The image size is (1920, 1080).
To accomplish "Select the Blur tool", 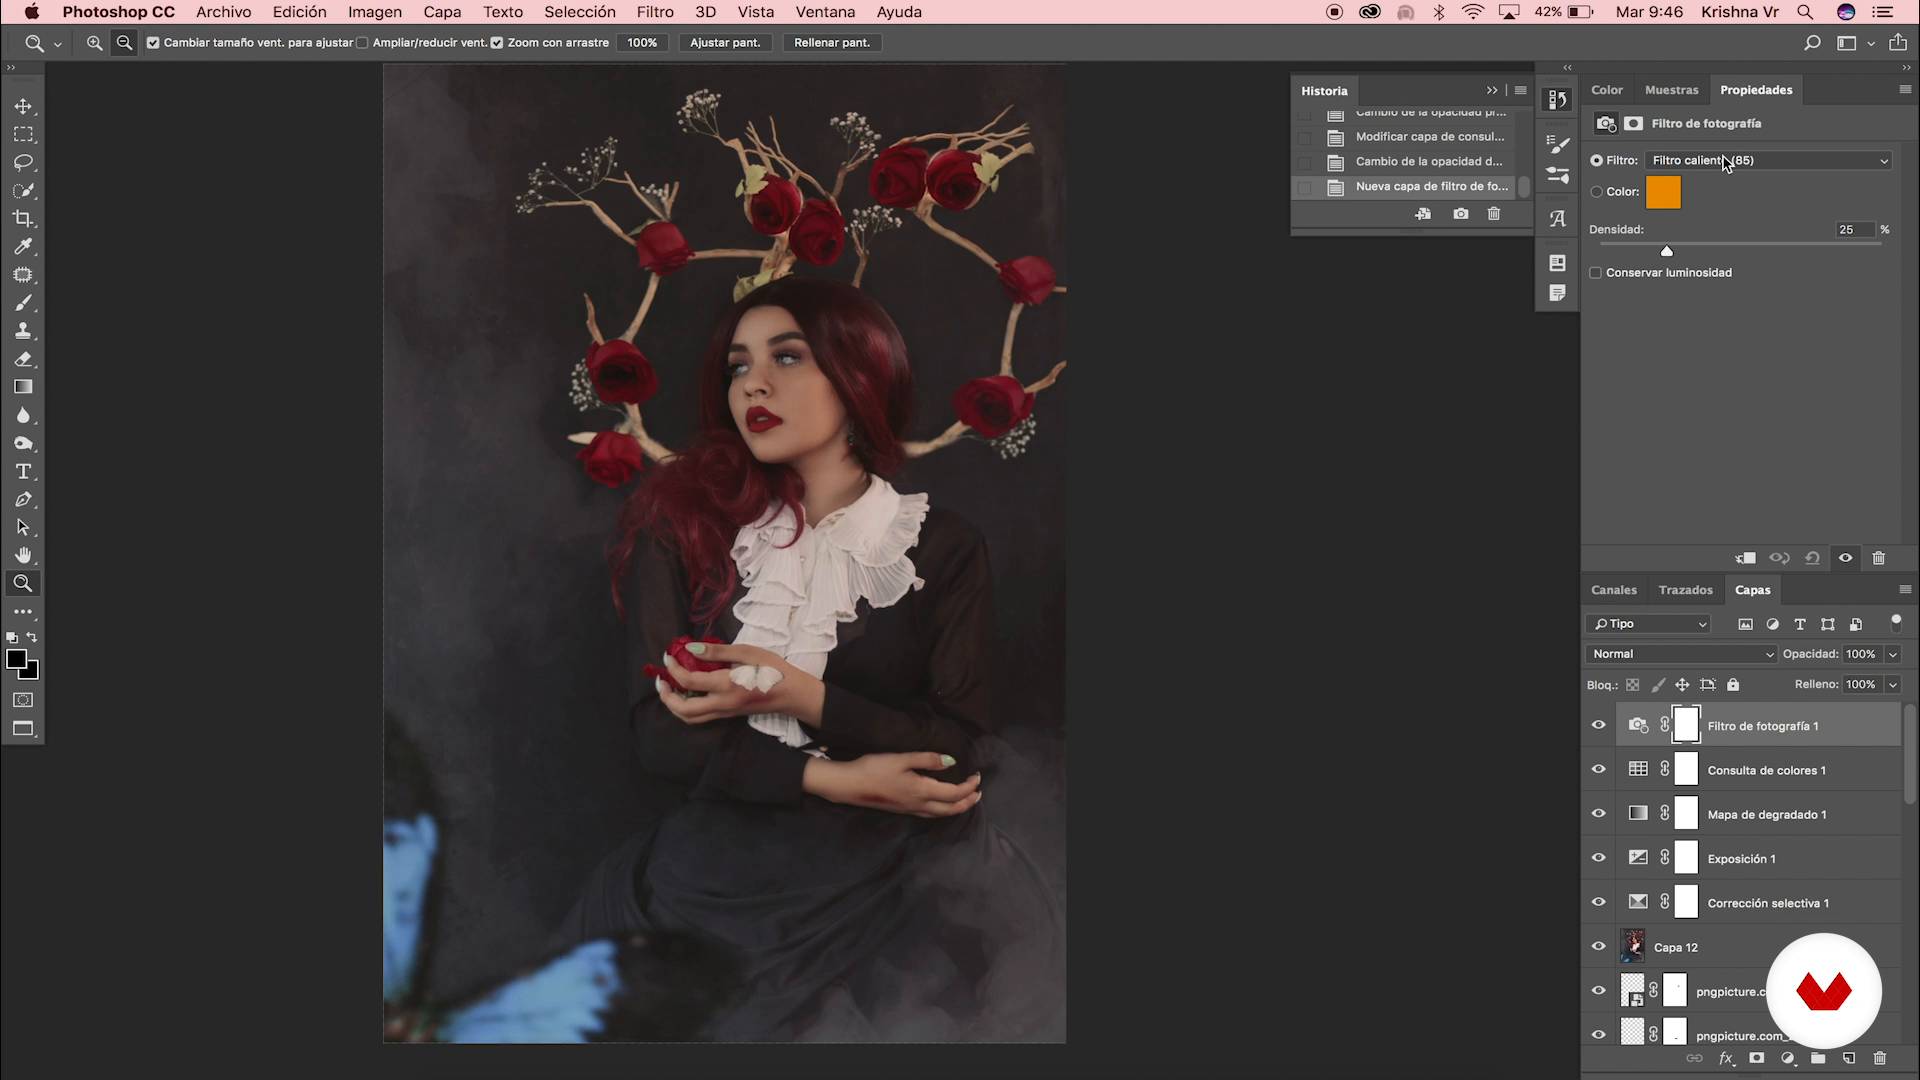I will pos(23,415).
